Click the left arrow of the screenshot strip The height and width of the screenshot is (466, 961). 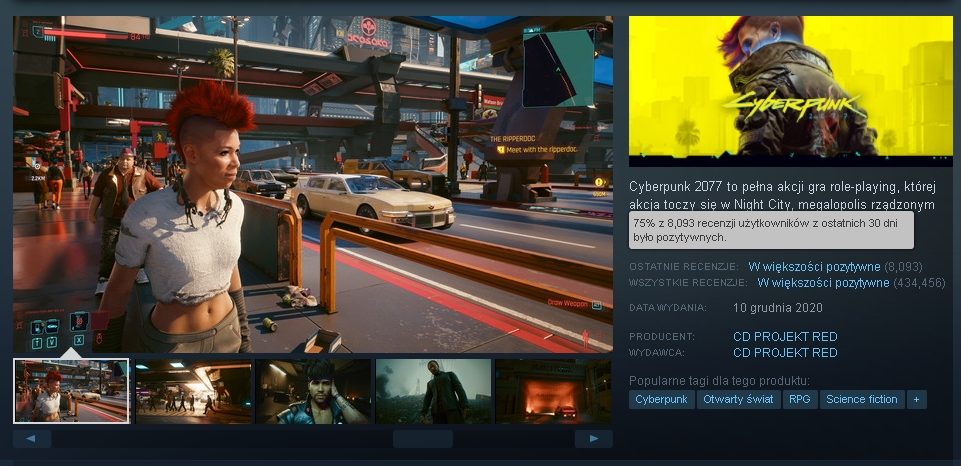32,439
